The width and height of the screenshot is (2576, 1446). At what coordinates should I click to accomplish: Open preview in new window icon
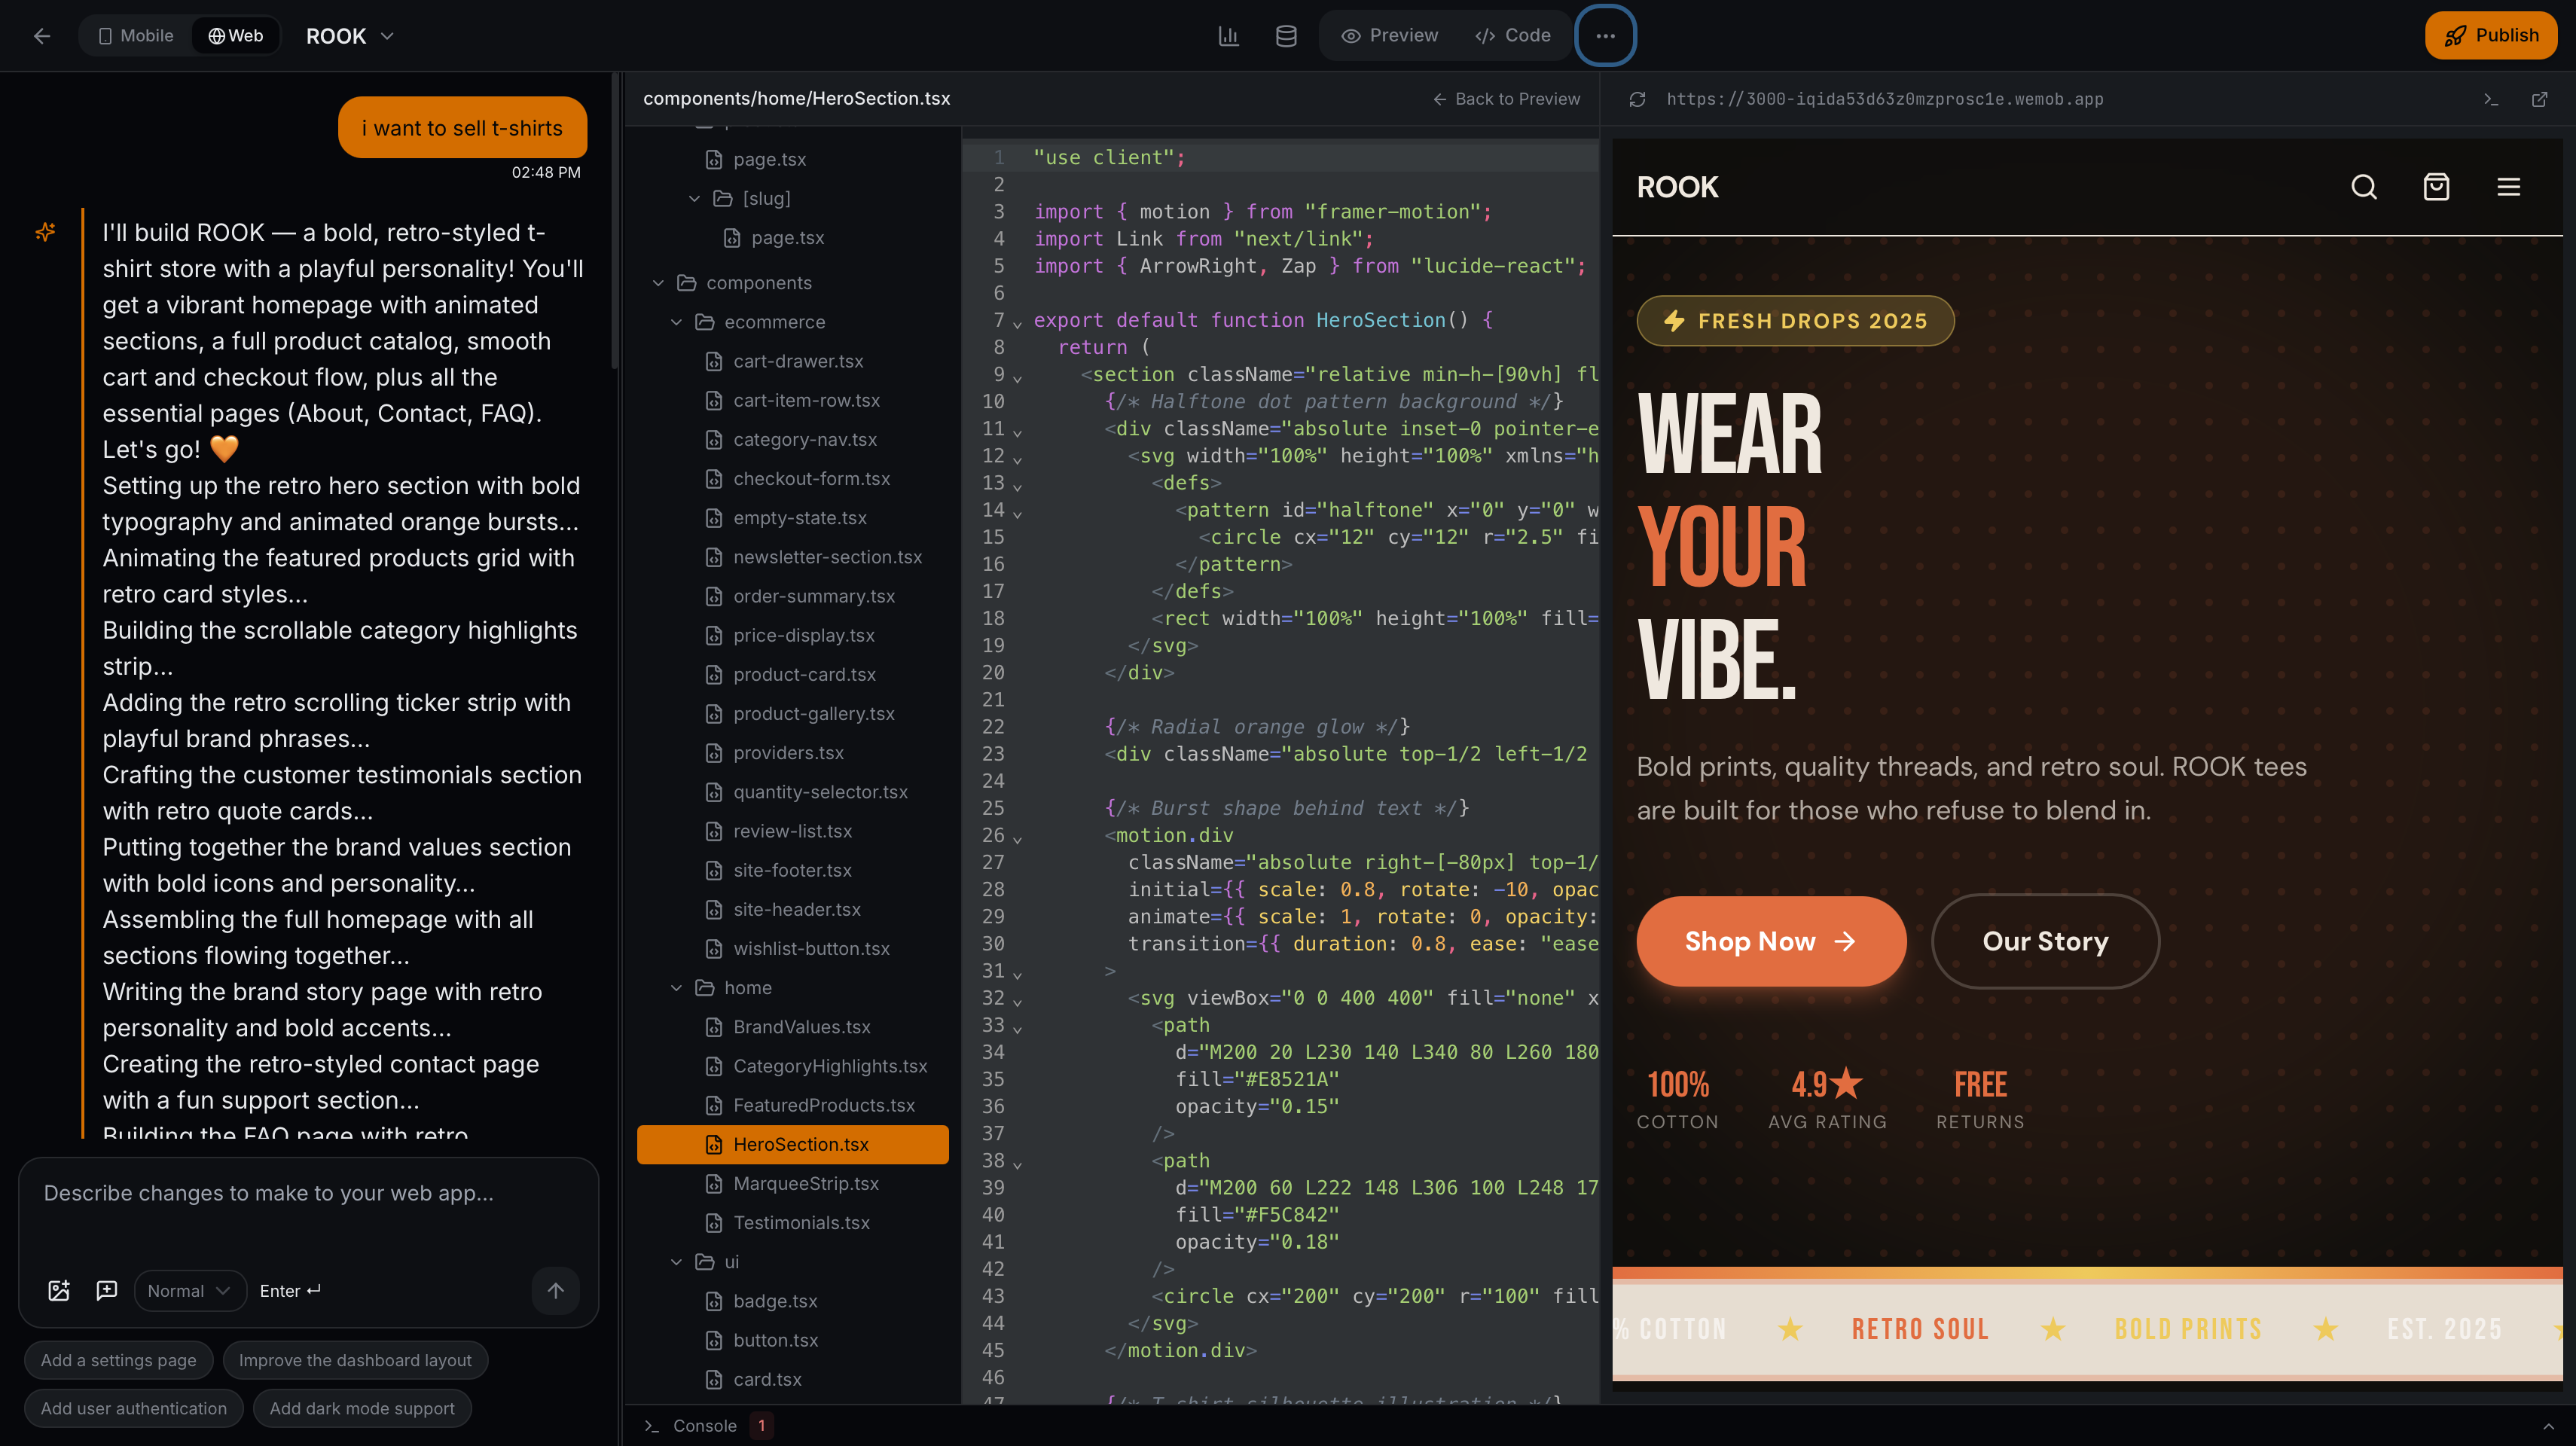[x=2539, y=99]
